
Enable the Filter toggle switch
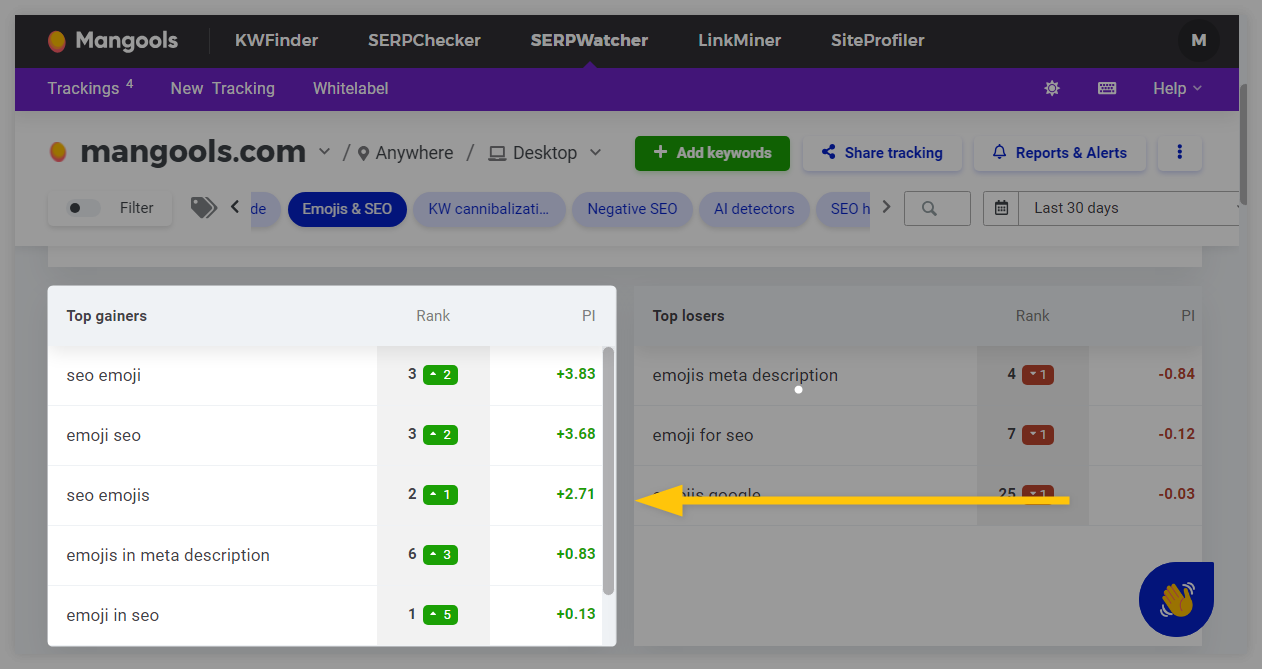point(83,208)
